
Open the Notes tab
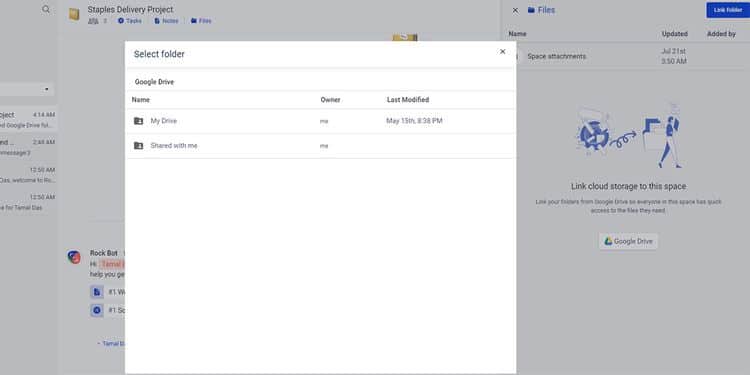tap(166, 21)
